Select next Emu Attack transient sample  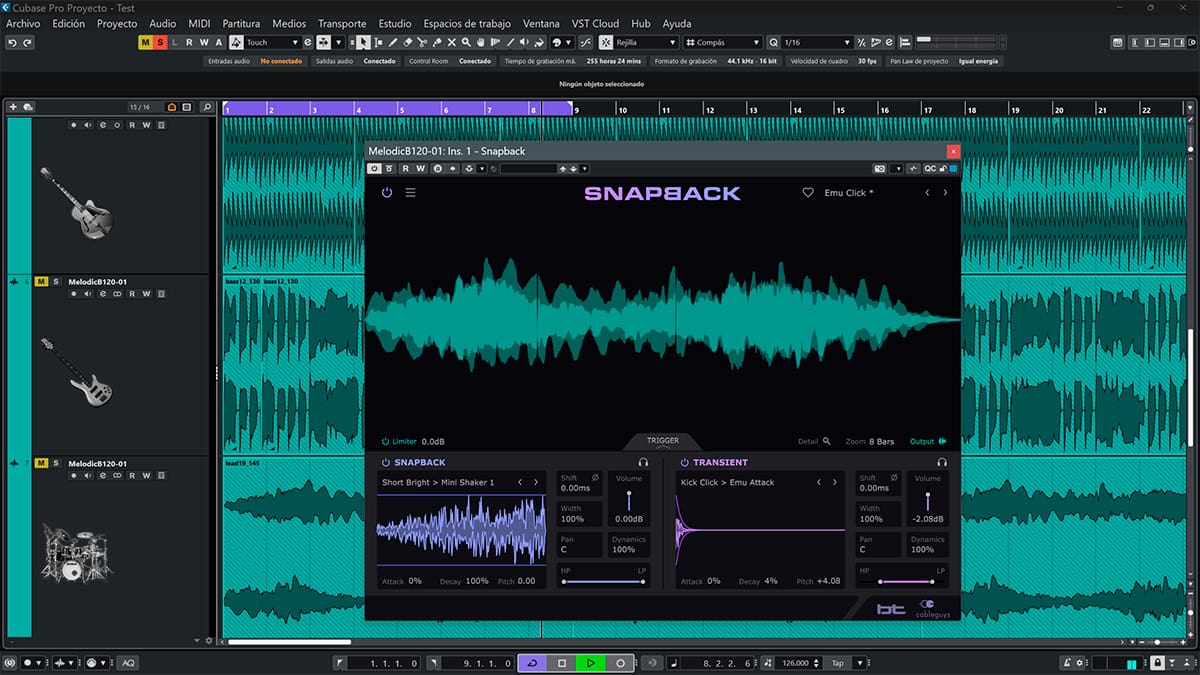(835, 482)
